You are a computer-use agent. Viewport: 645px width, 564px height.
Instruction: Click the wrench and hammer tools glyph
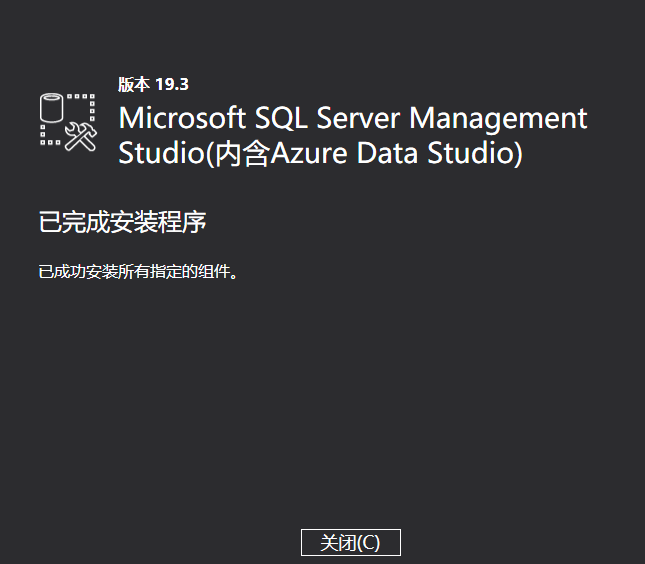pyautogui.click(x=80, y=137)
